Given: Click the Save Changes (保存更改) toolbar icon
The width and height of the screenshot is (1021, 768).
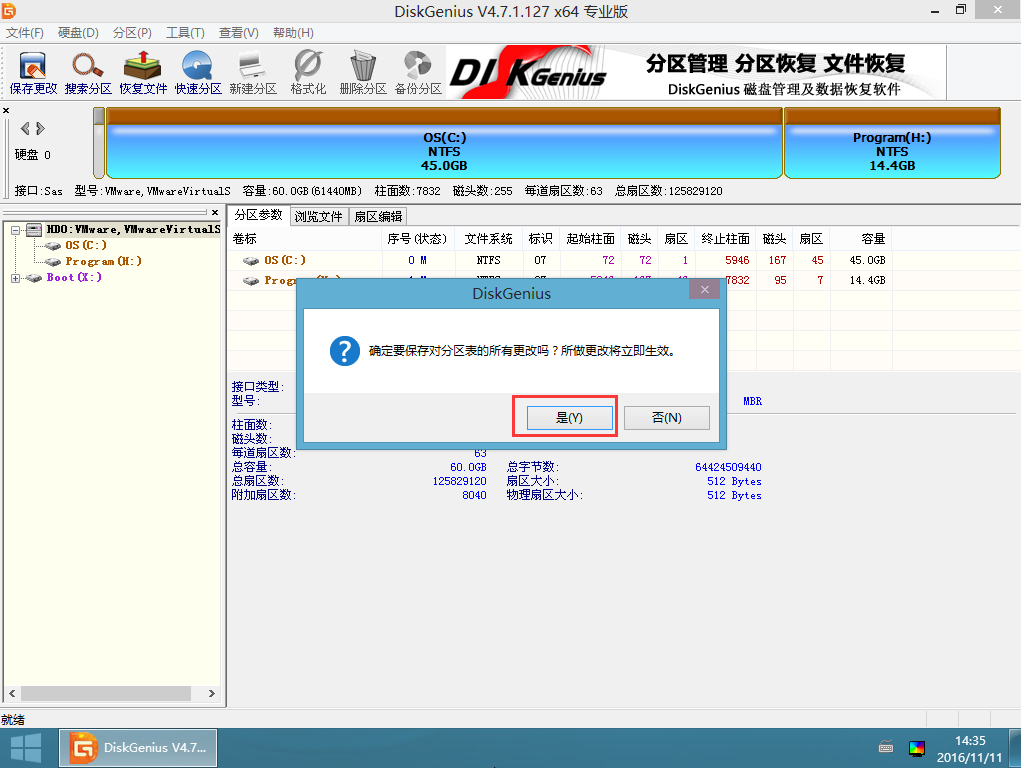Looking at the screenshot, I should (33, 72).
